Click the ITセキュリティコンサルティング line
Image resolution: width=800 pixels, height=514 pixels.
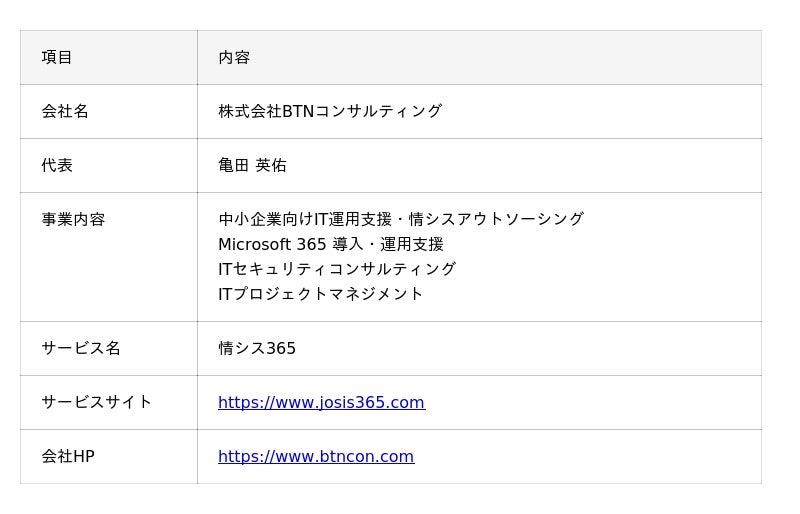pos(336,269)
